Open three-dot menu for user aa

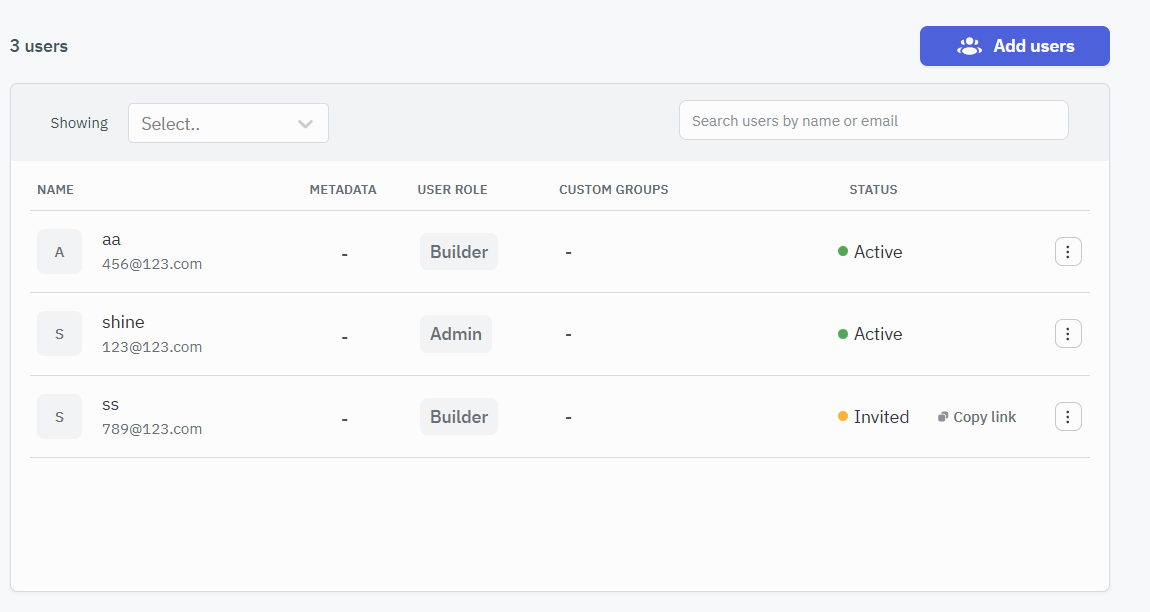[1068, 252]
